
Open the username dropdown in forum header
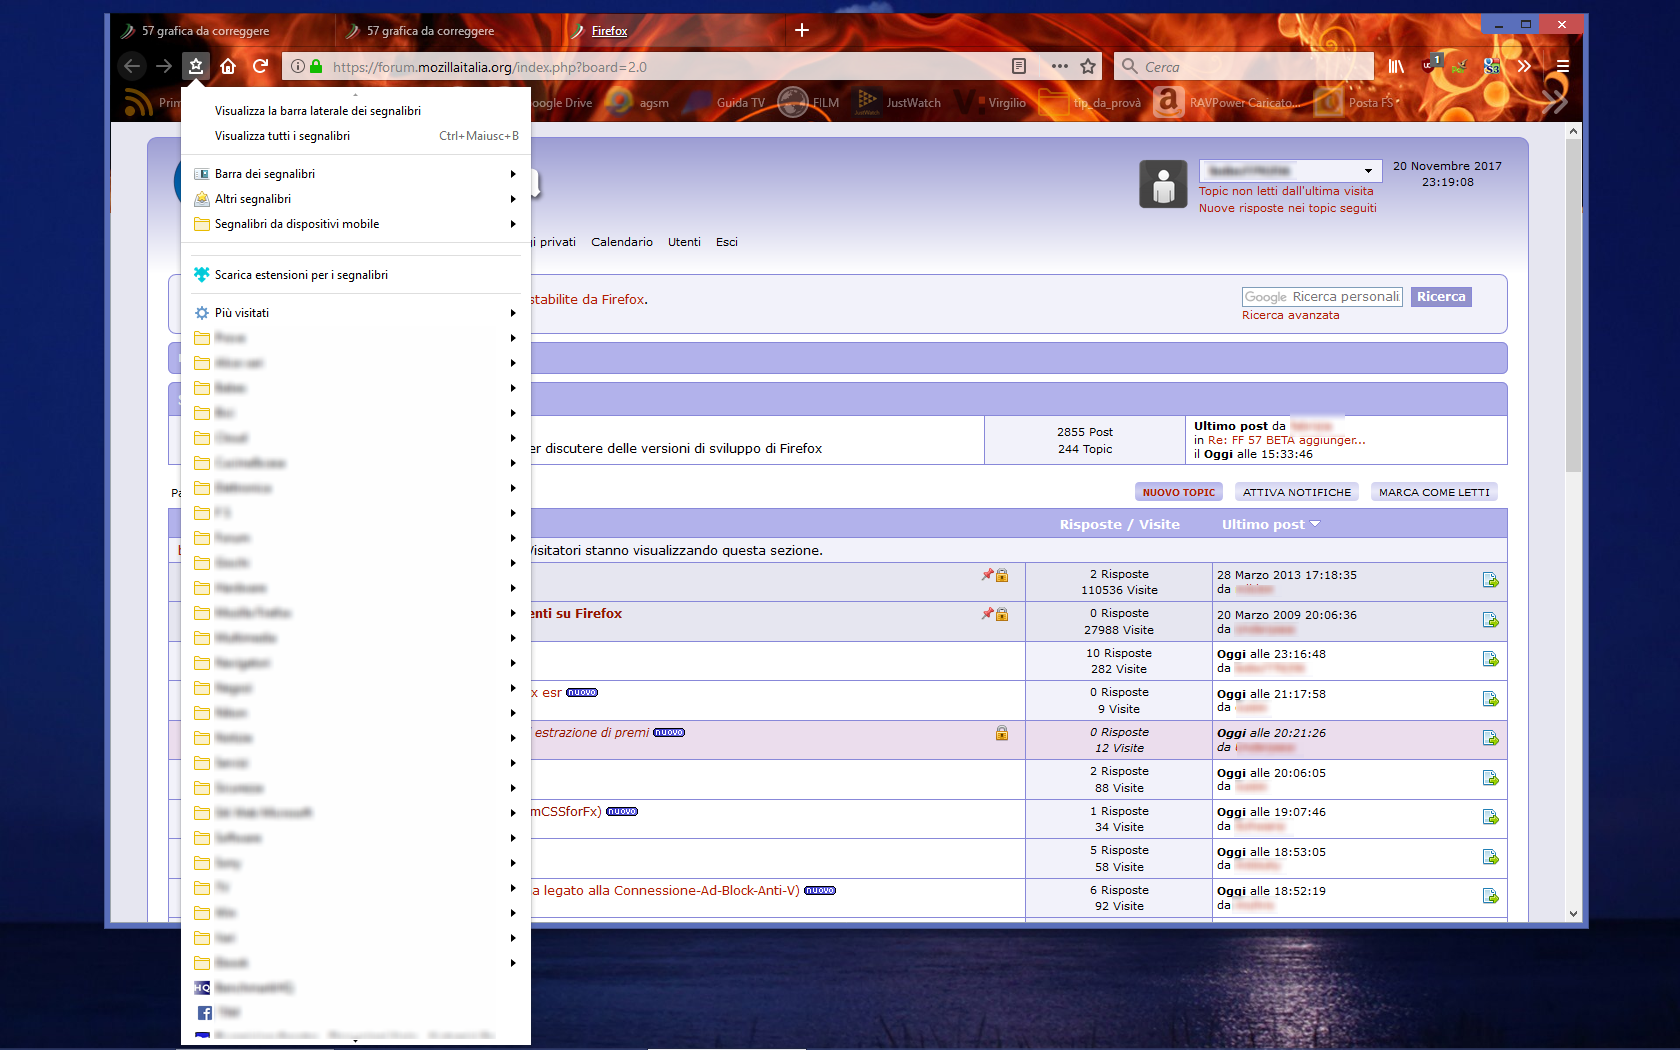[1290, 171]
